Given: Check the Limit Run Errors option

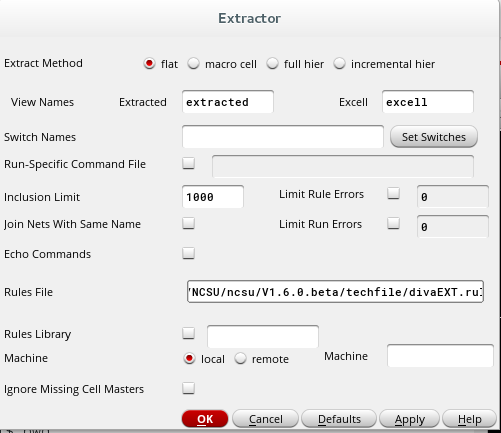Looking at the screenshot, I should pos(393,223).
